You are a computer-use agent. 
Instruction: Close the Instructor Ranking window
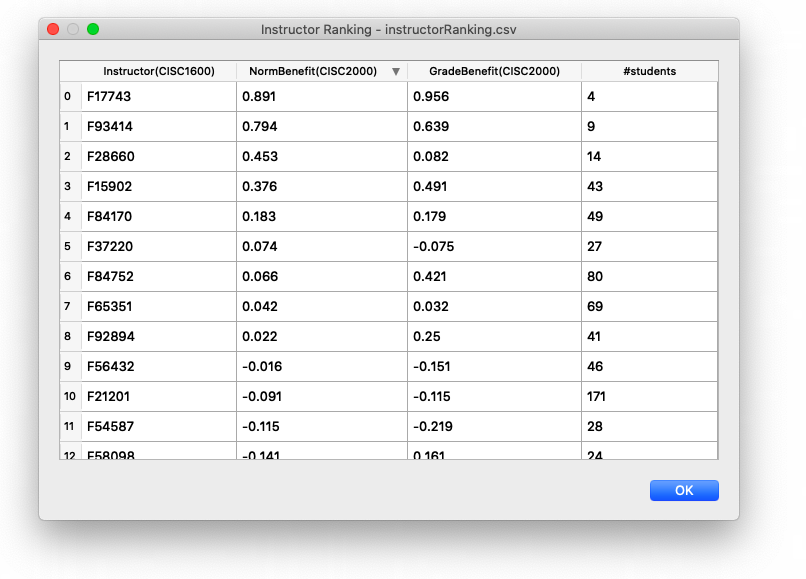pos(53,30)
